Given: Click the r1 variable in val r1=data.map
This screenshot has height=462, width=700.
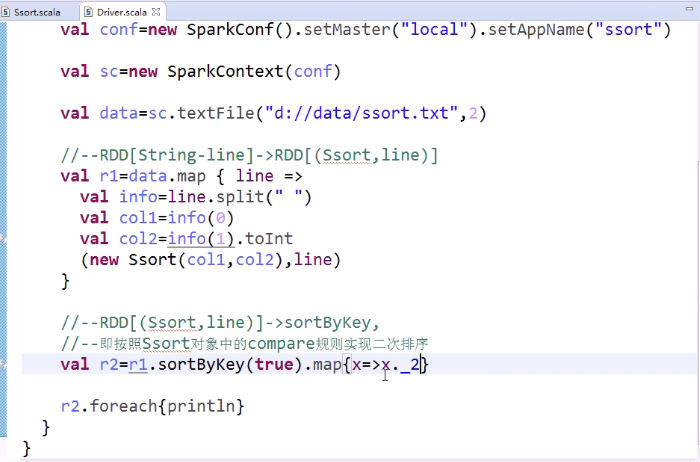Looking at the screenshot, I should coord(109,176).
